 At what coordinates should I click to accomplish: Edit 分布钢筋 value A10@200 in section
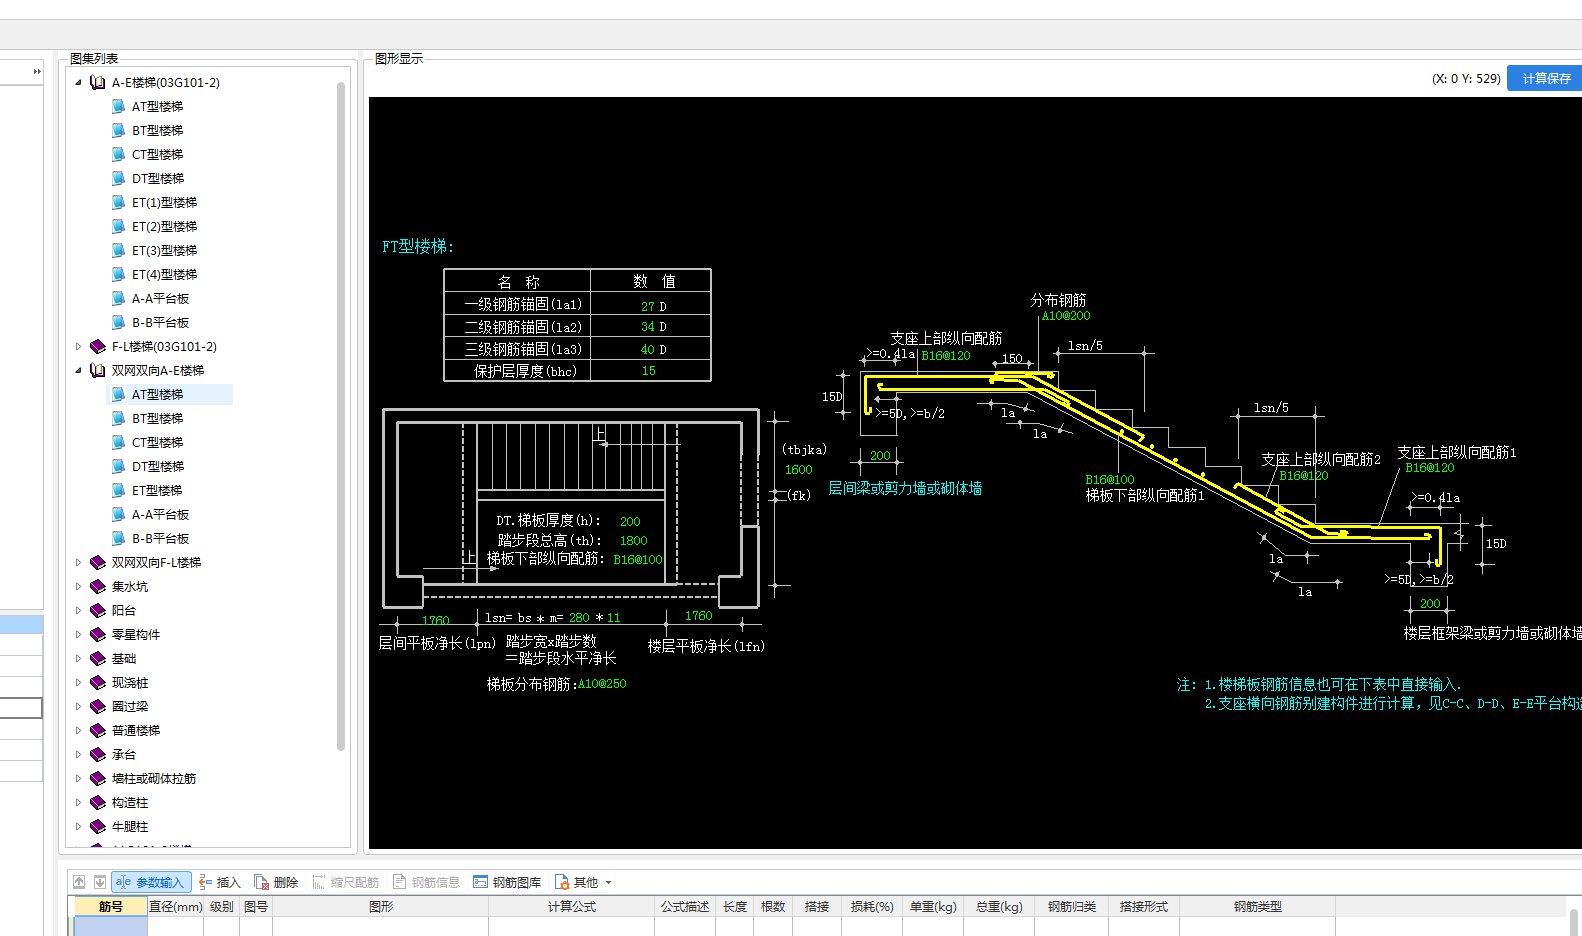[1066, 316]
